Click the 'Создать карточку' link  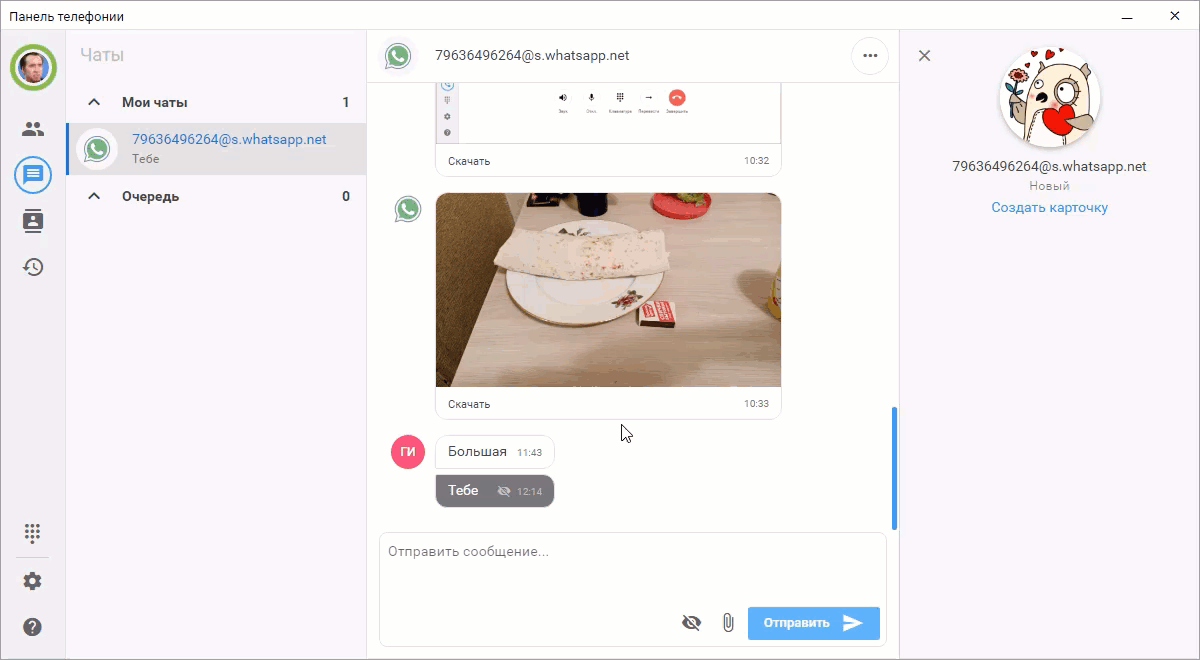pos(1048,207)
